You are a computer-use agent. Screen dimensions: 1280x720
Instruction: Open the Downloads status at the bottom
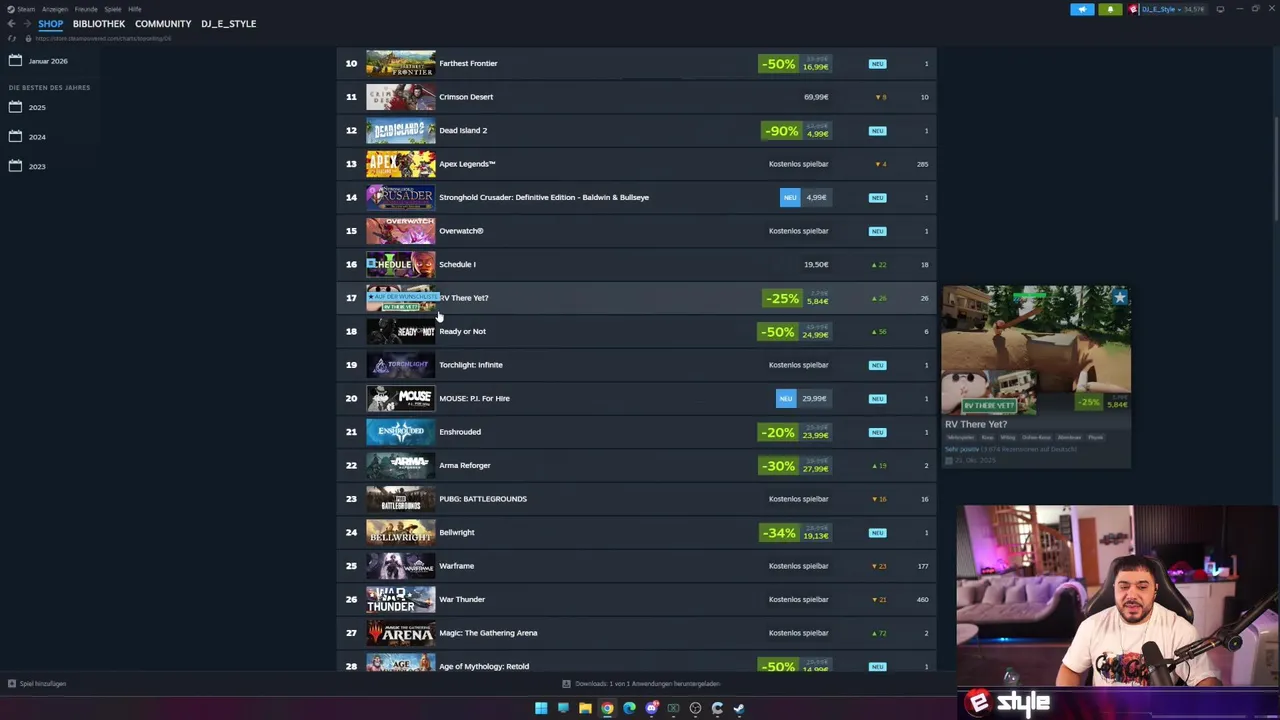click(x=641, y=684)
